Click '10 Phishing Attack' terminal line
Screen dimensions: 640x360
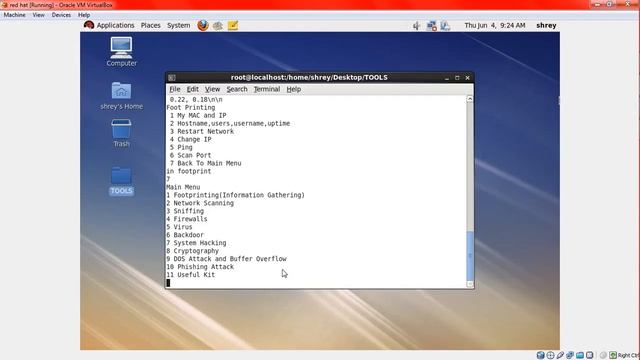pyautogui.click(x=200, y=267)
